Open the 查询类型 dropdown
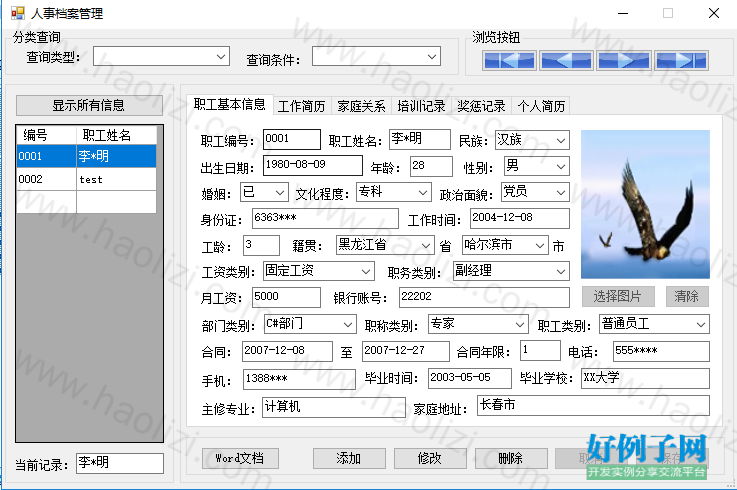Image resolution: width=737 pixels, height=490 pixels. (161, 56)
